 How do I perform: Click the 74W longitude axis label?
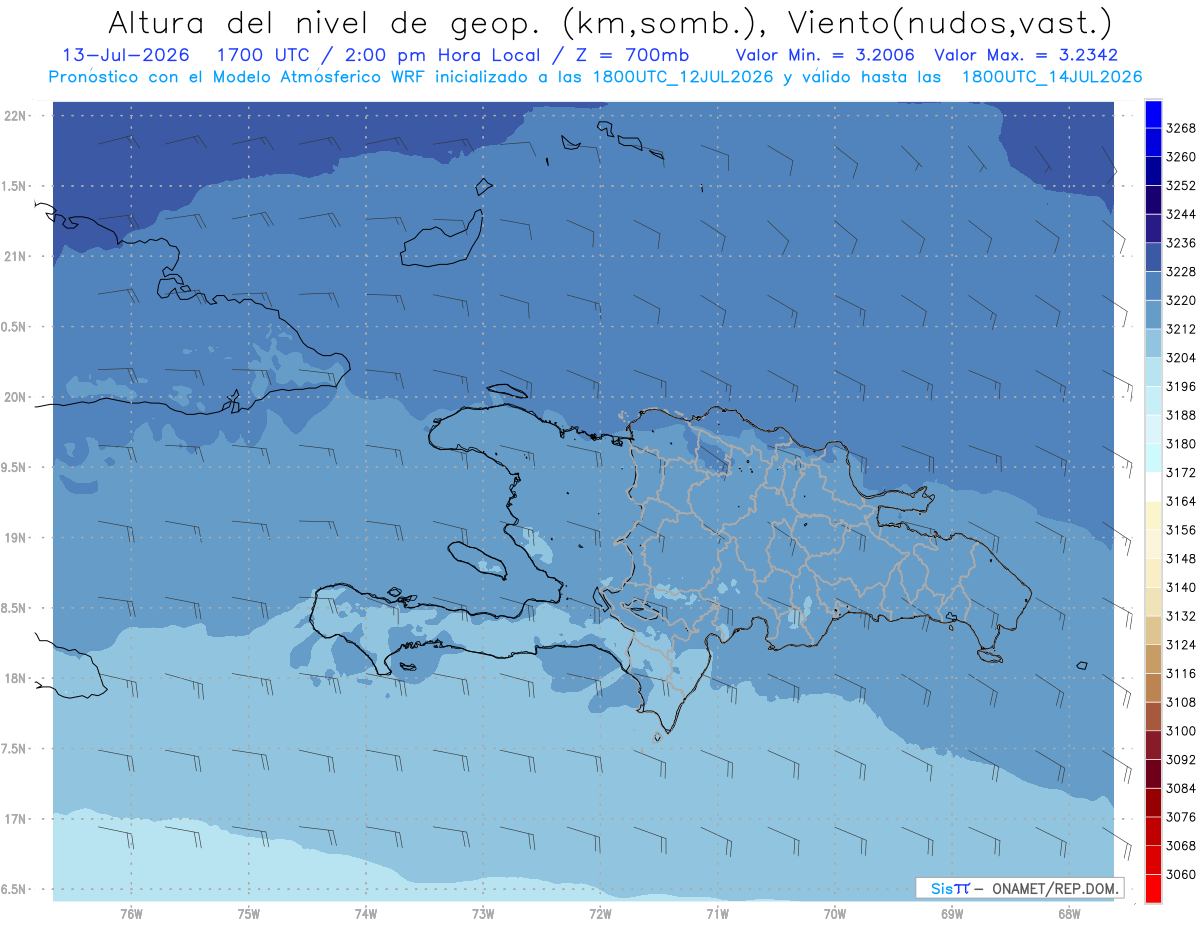pyautogui.click(x=366, y=914)
